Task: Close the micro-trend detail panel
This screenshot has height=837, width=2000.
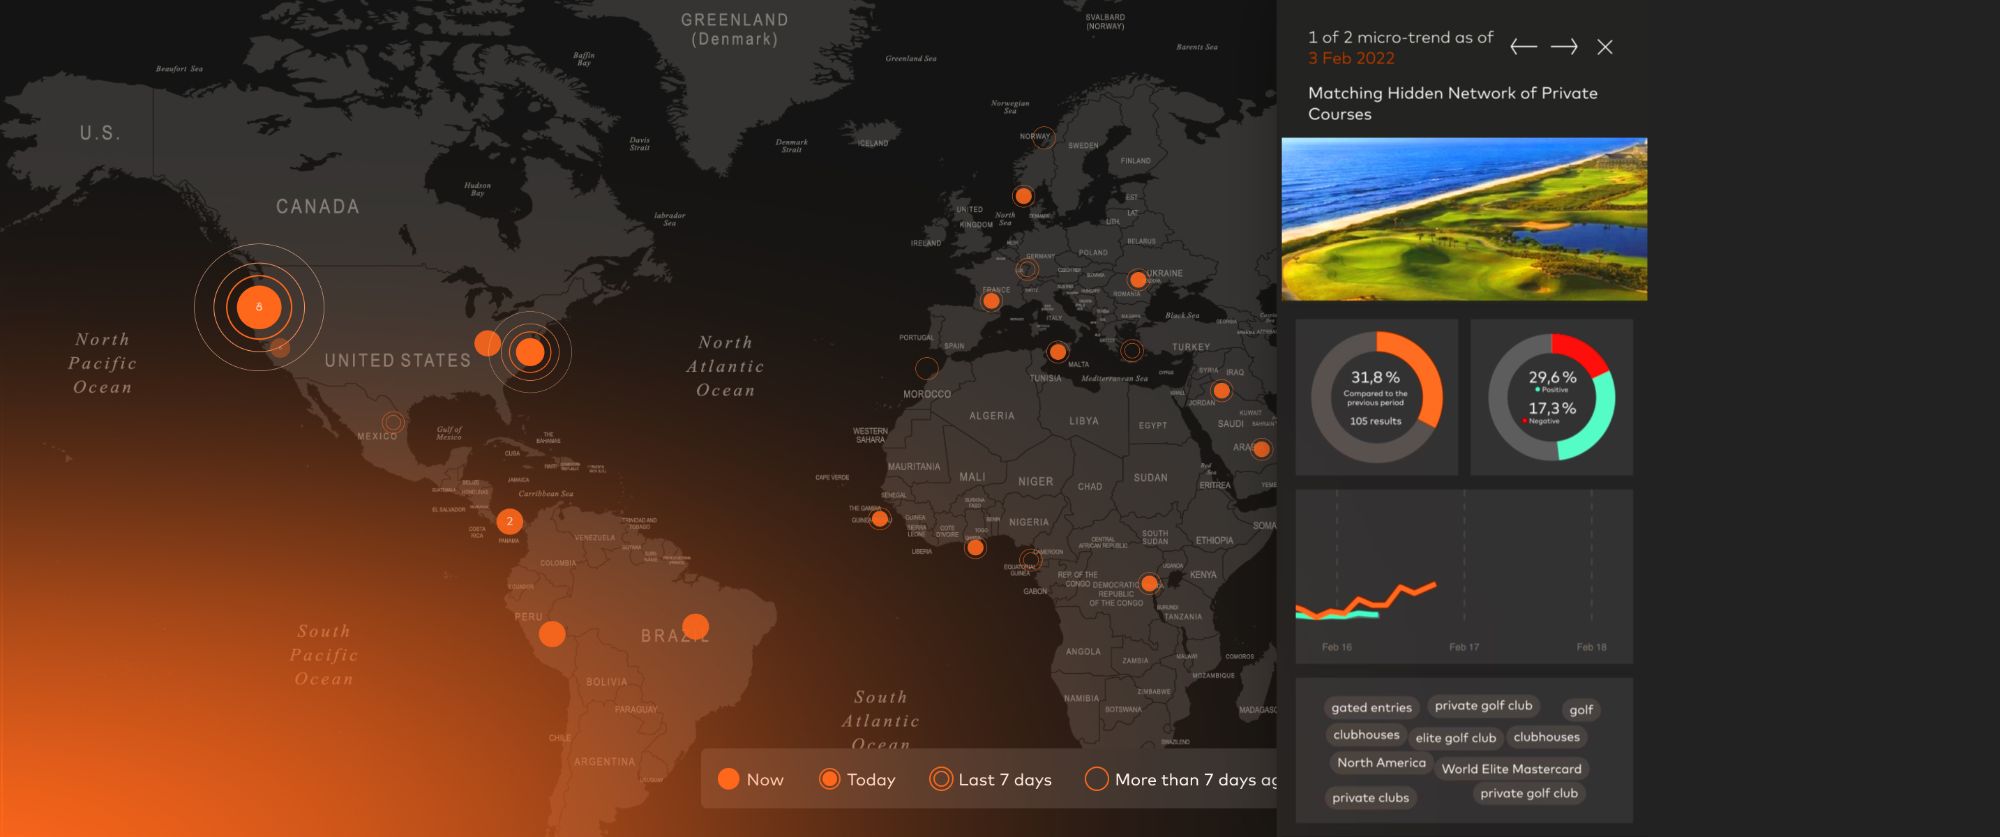Action: pyautogui.click(x=1605, y=47)
